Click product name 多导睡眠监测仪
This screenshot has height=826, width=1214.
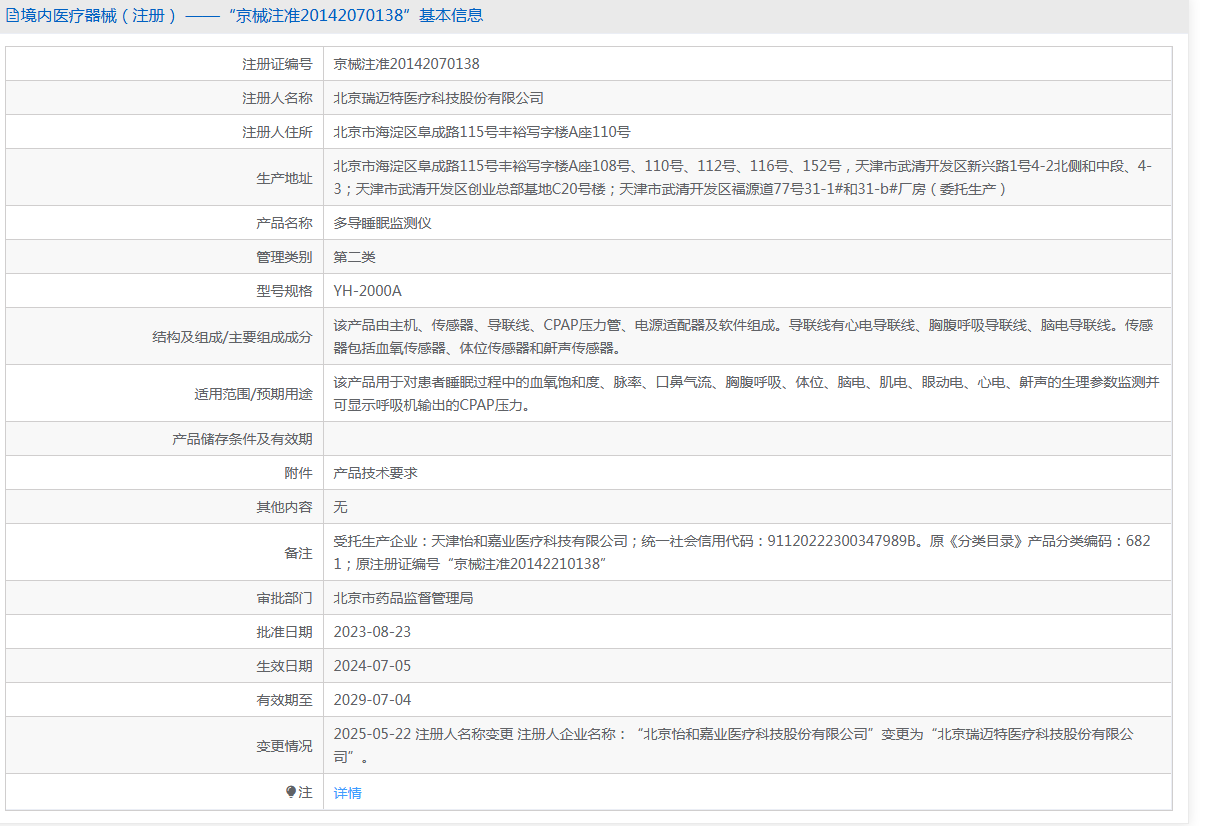click(382, 223)
